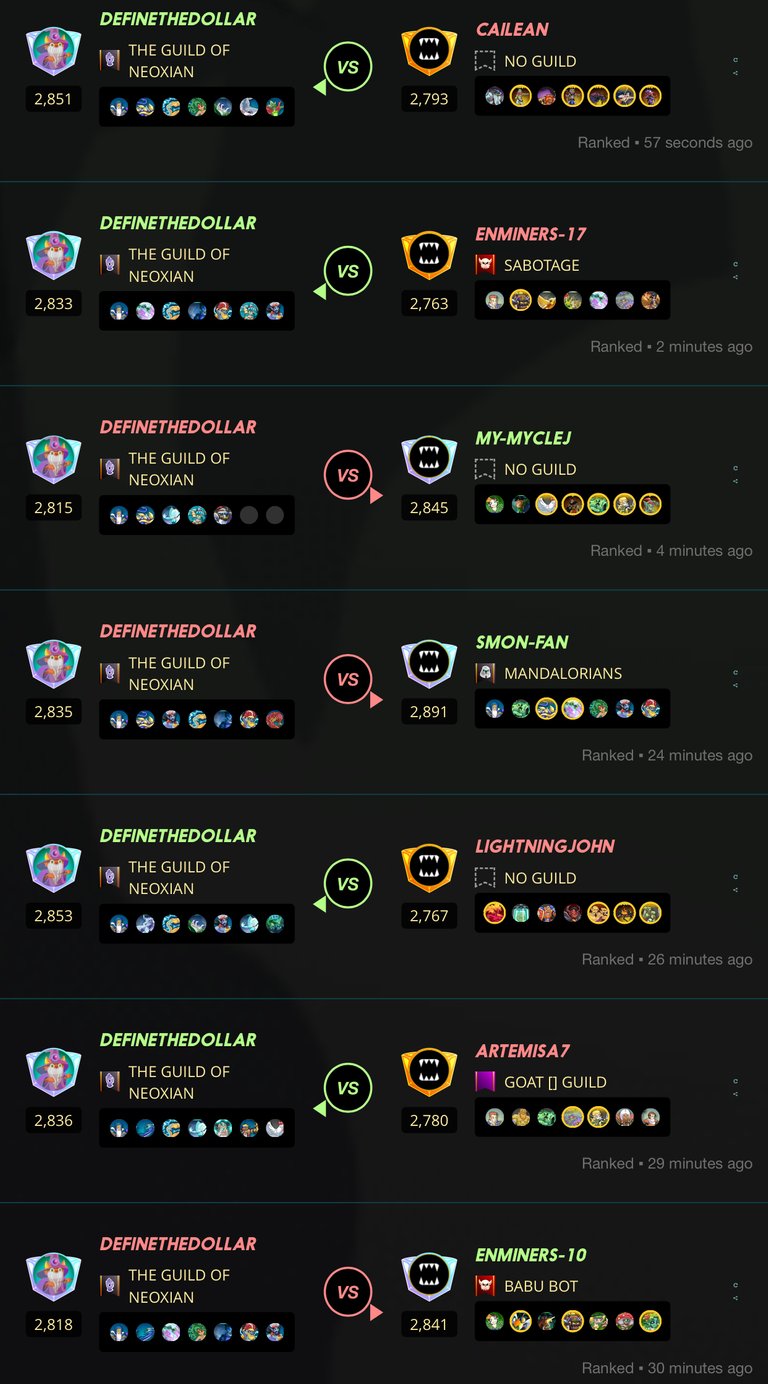Viewport: 768px width, 1384px height.
Task: Open the VS icon against ENMINERS-17
Action: (x=347, y=272)
